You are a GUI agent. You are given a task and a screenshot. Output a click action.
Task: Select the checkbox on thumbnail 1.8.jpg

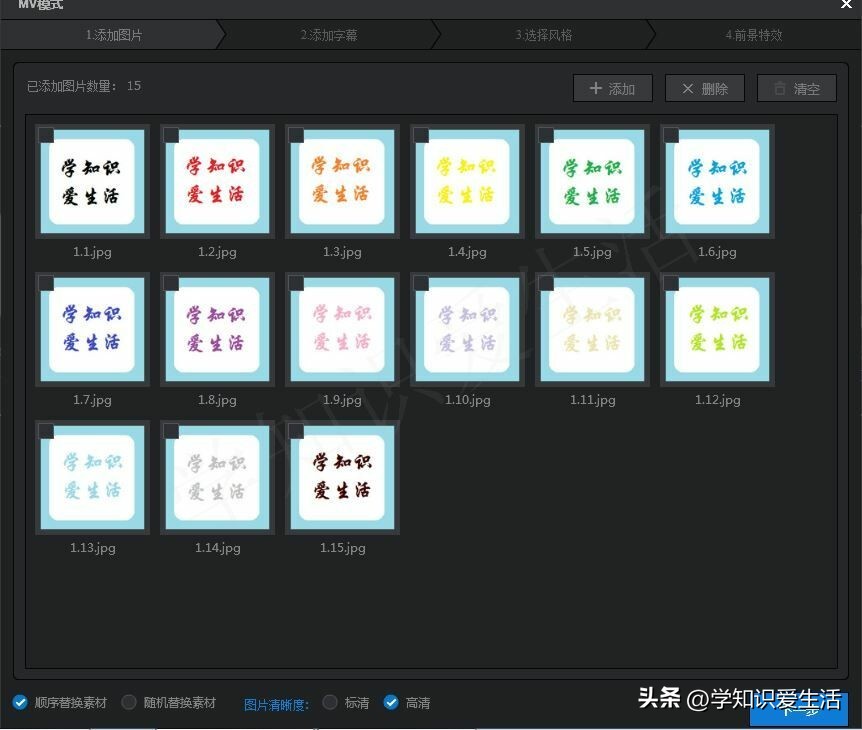point(171,283)
